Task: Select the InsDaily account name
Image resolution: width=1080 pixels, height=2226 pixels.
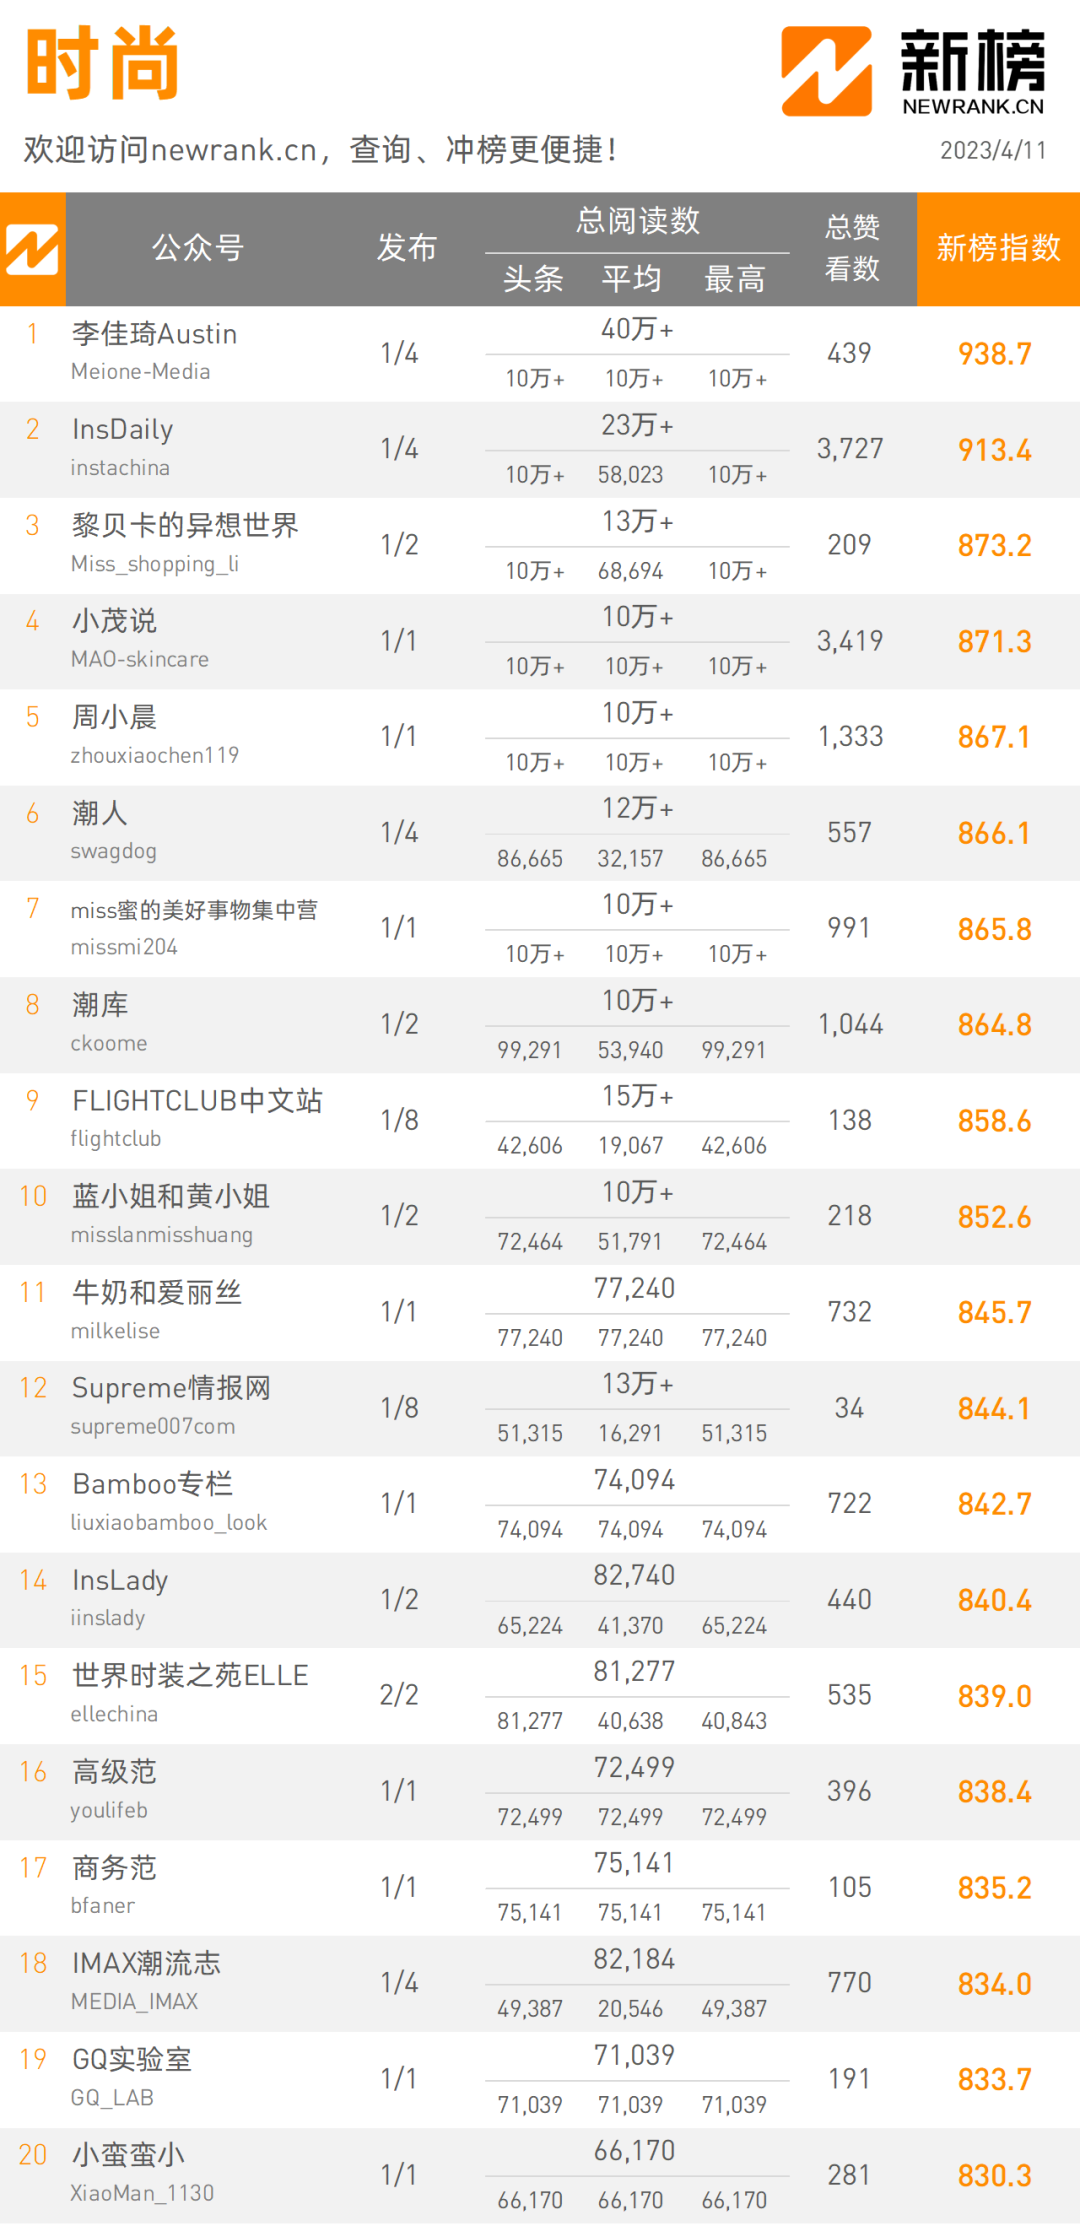Action: 122,430
